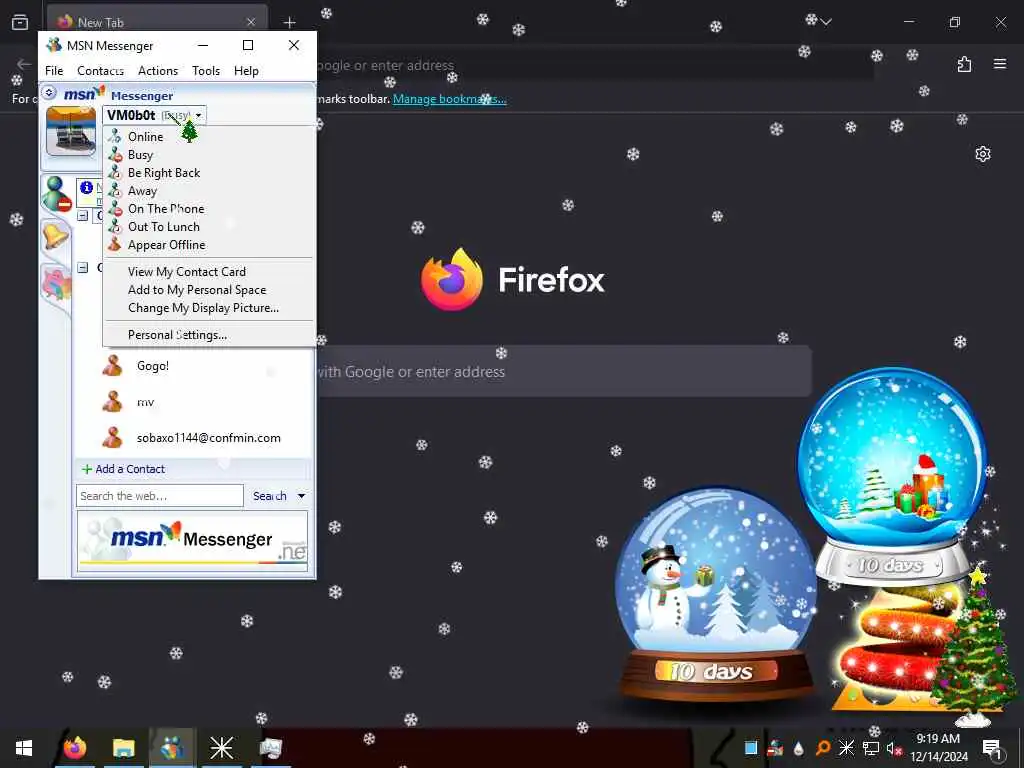Collapse the first contact group
The height and width of the screenshot is (768, 1024).
point(83,216)
